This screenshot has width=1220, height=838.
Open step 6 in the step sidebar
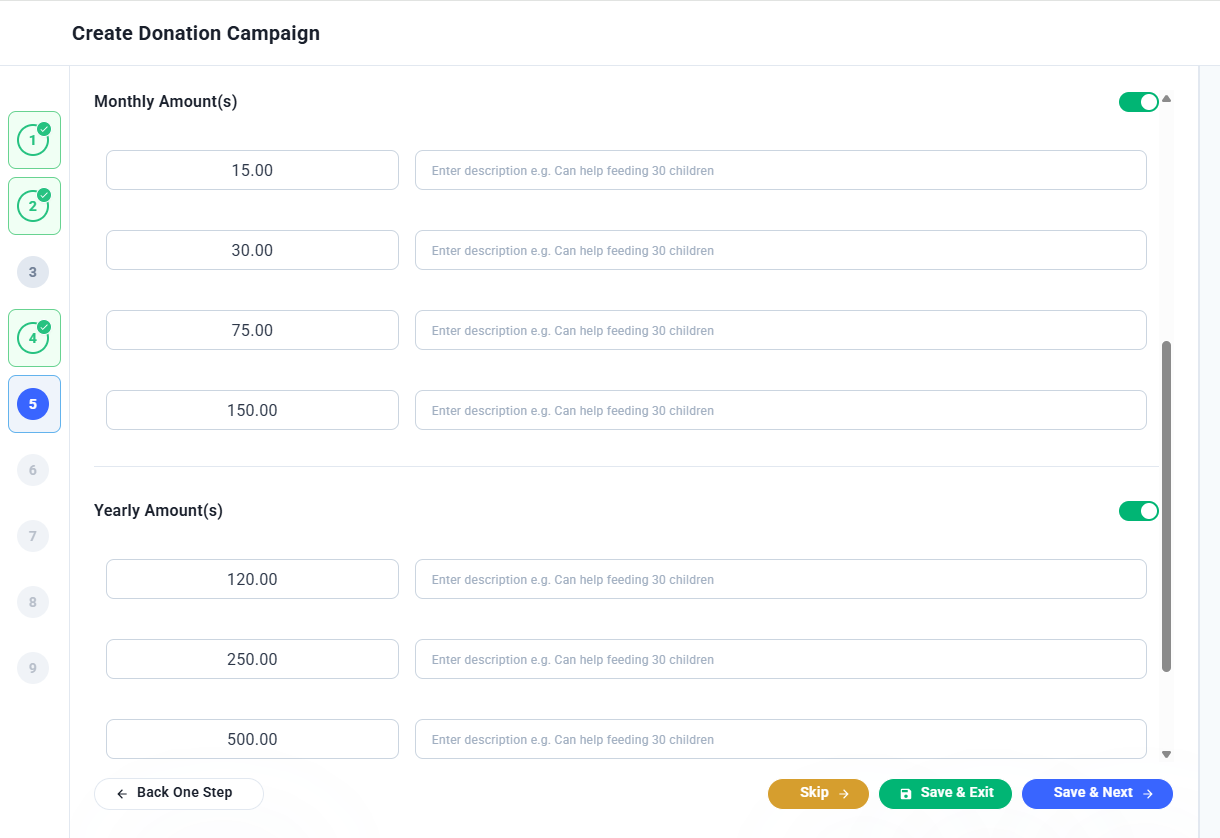click(33, 470)
